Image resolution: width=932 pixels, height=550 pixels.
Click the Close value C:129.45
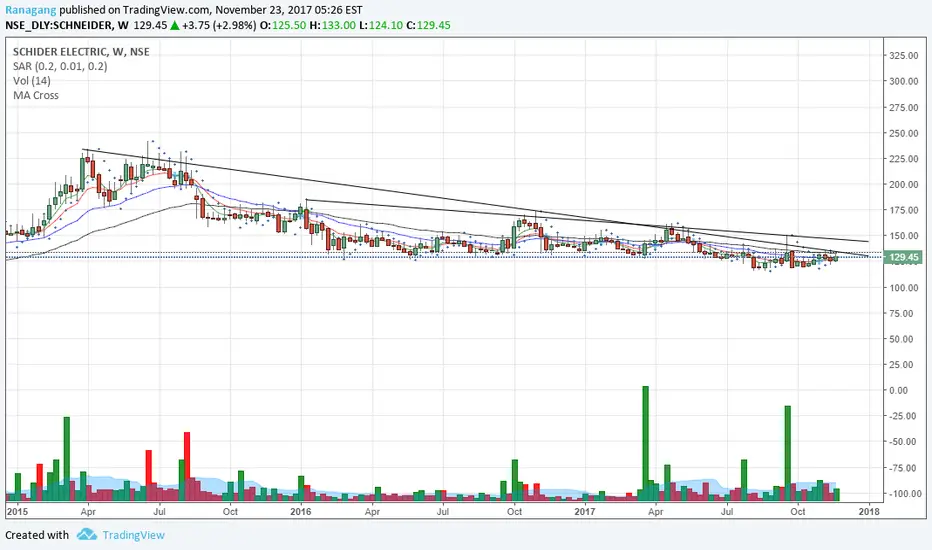point(429,25)
